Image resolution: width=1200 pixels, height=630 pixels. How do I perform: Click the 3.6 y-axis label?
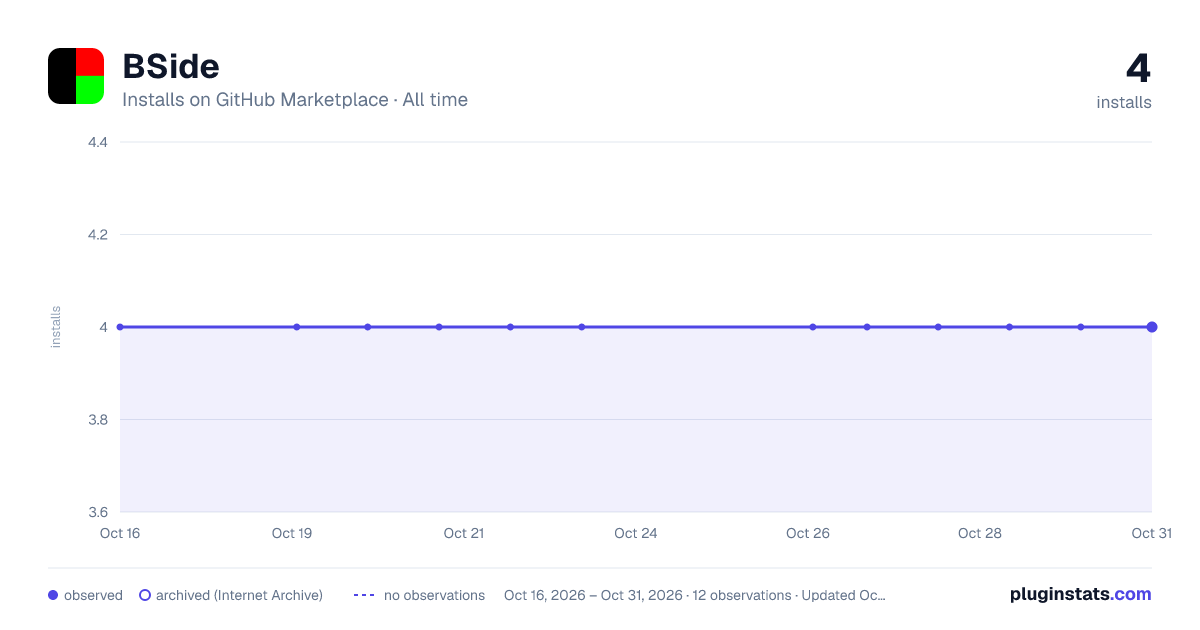[x=98, y=512]
